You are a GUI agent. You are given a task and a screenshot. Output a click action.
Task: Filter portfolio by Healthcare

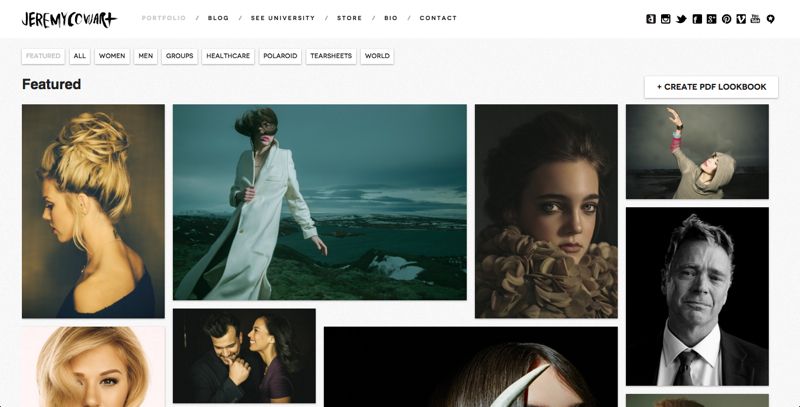pyautogui.click(x=228, y=56)
